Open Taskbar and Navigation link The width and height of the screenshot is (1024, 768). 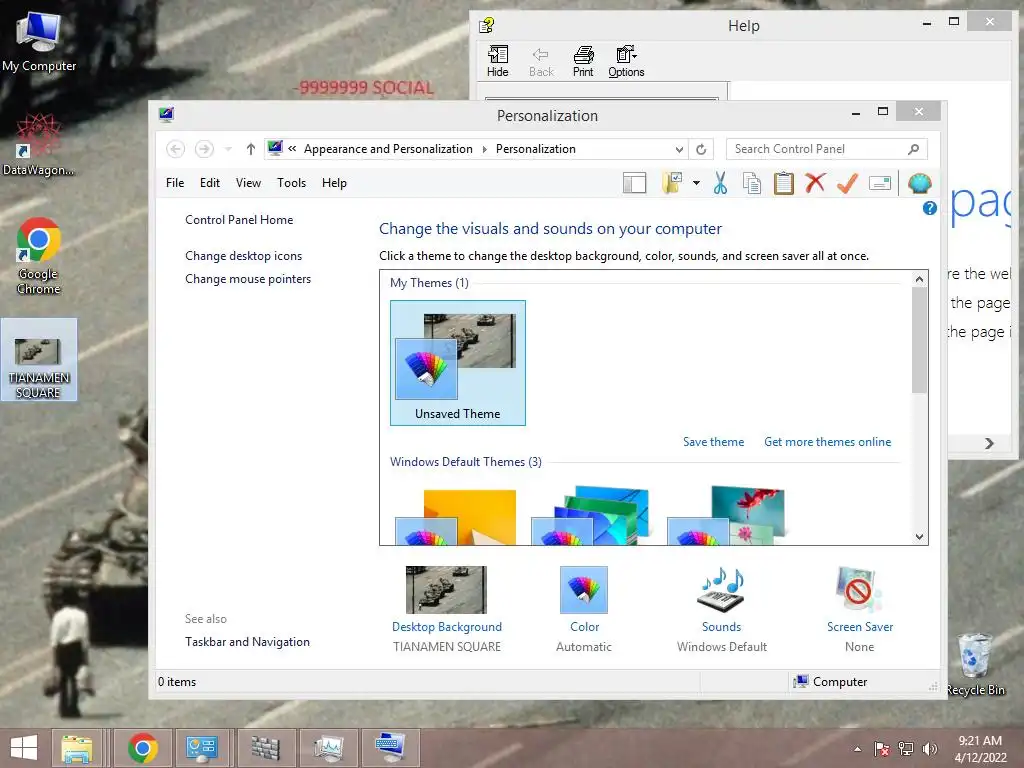[x=248, y=642]
